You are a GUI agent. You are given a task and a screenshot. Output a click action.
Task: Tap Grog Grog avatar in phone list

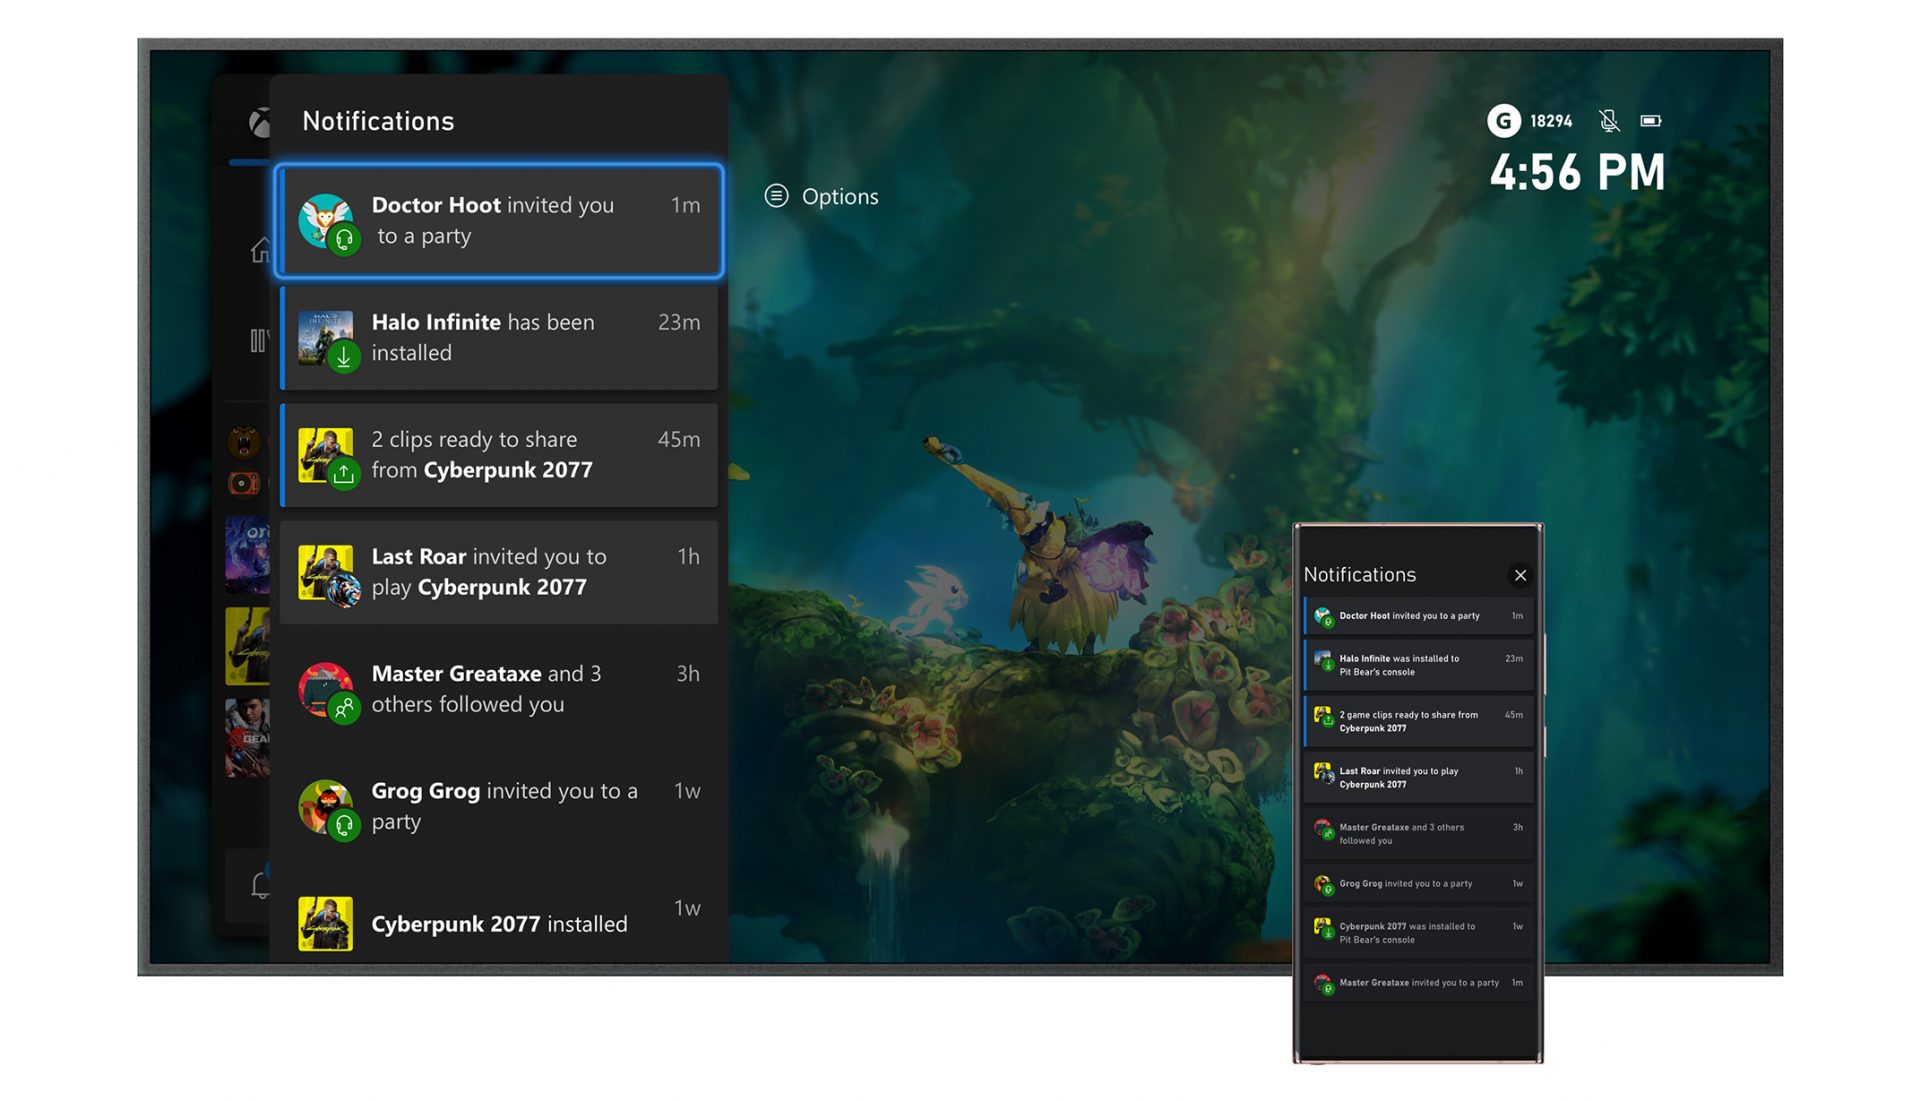[x=1322, y=884]
